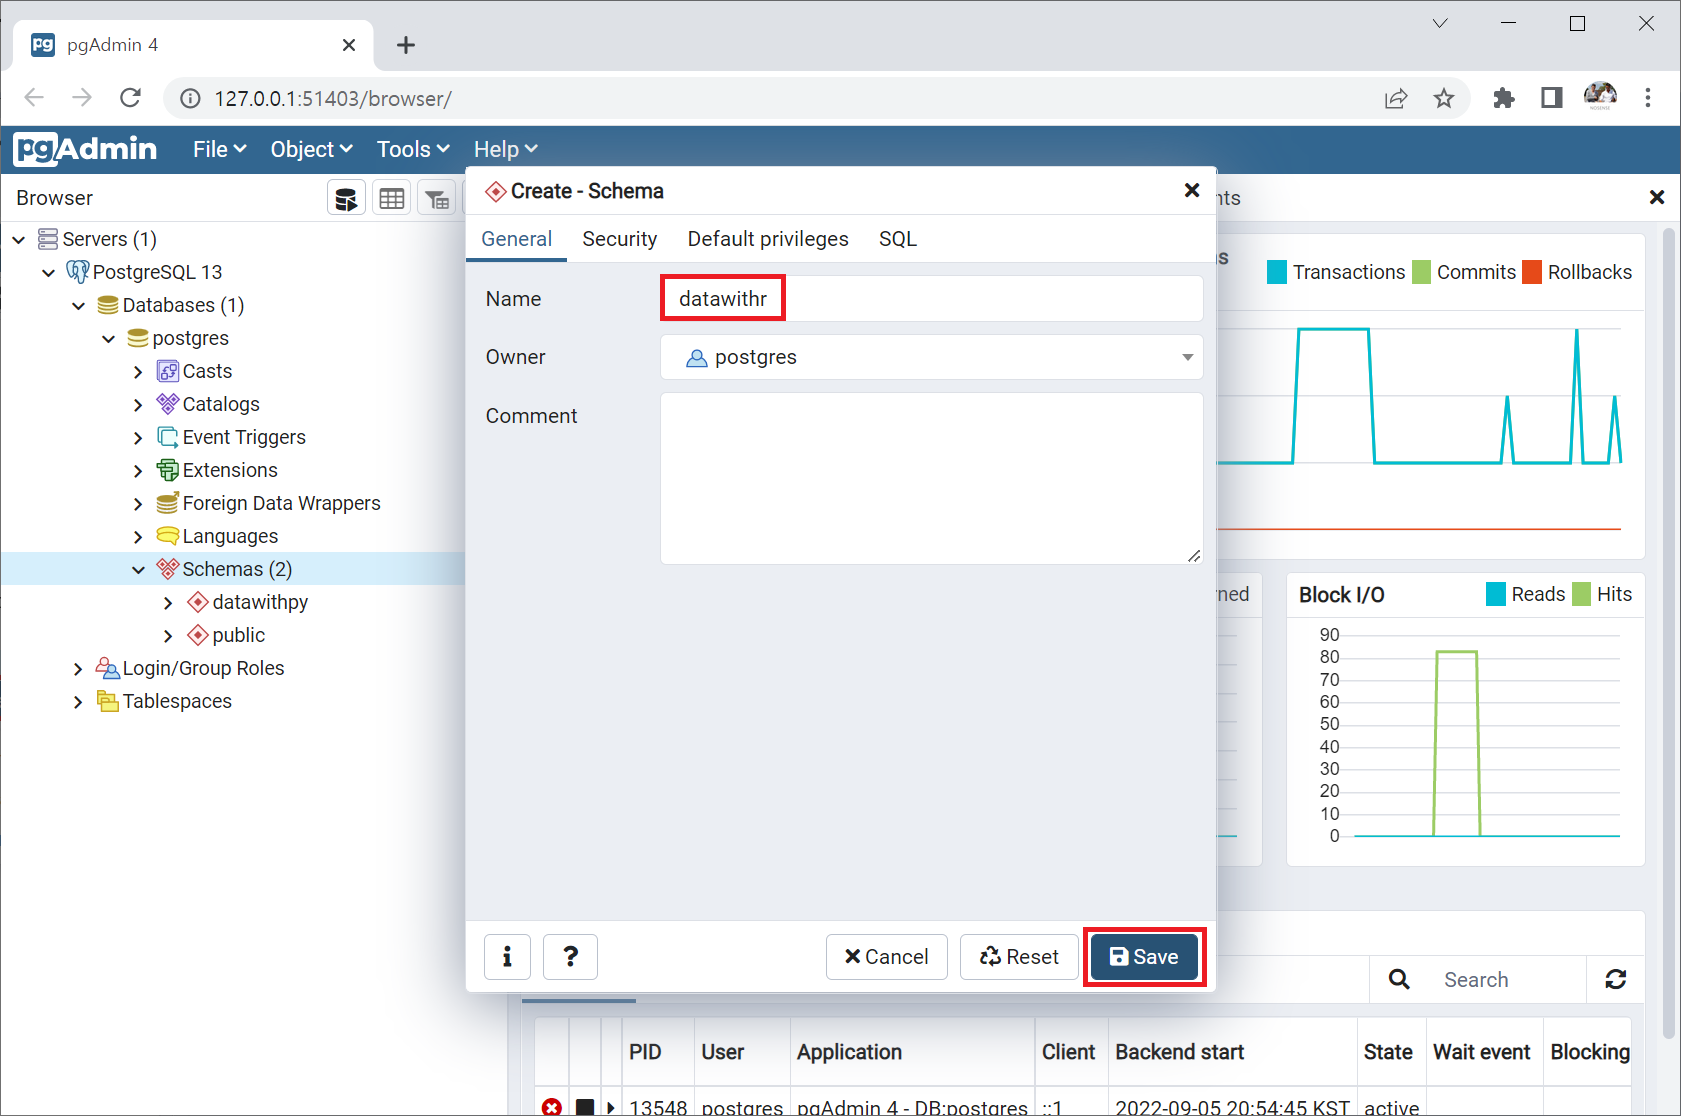The width and height of the screenshot is (1681, 1116).
Task: Expand the Tablespaces node
Action: (x=78, y=701)
